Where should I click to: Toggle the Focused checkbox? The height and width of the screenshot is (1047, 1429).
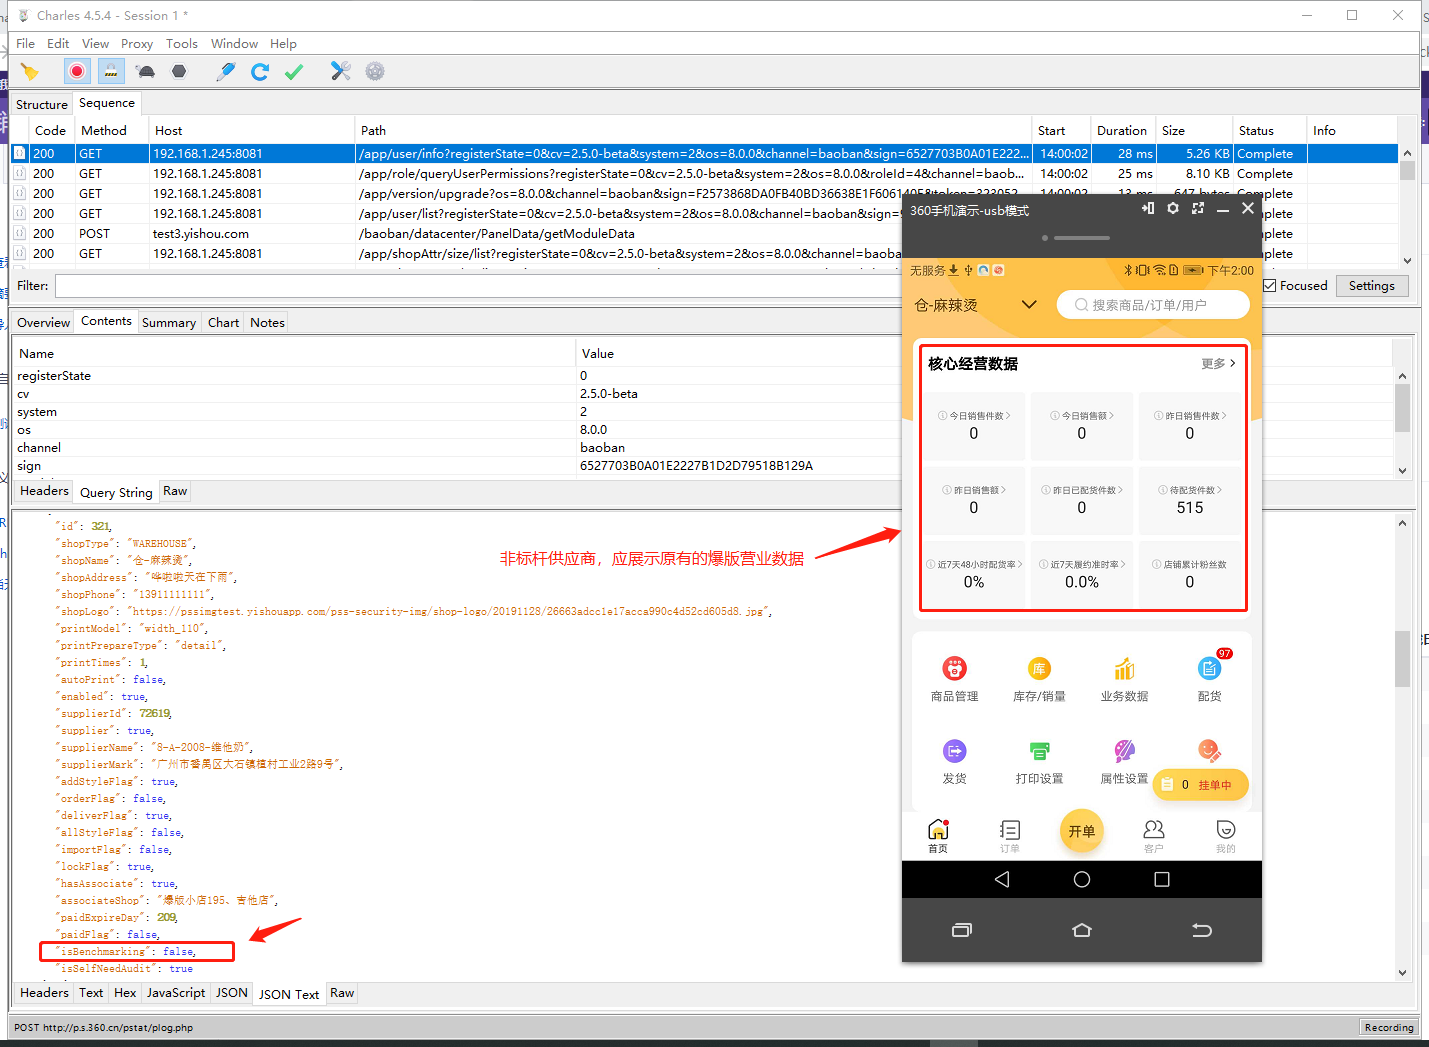pos(1270,286)
